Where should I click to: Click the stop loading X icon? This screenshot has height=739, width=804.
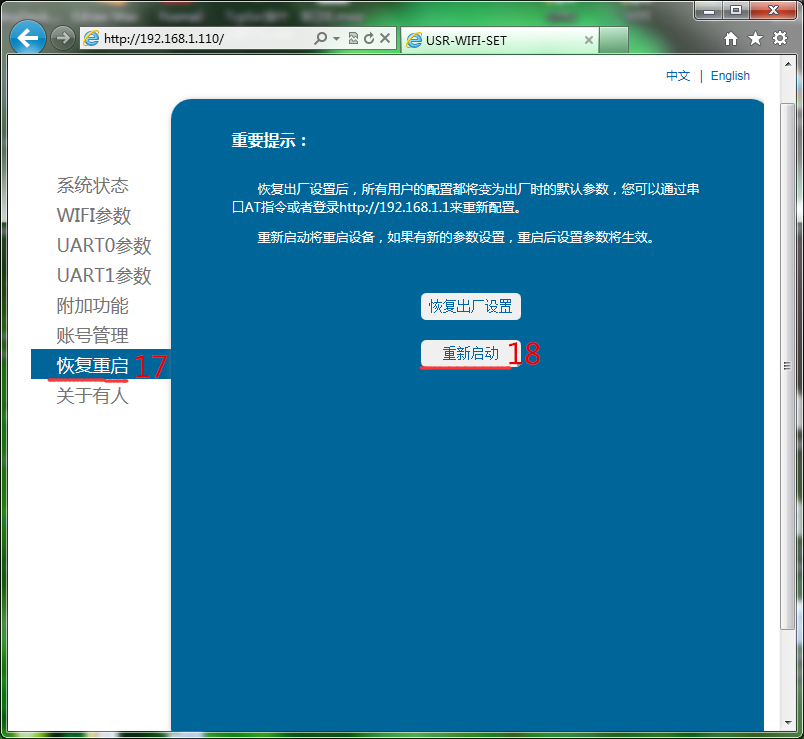(385, 39)
